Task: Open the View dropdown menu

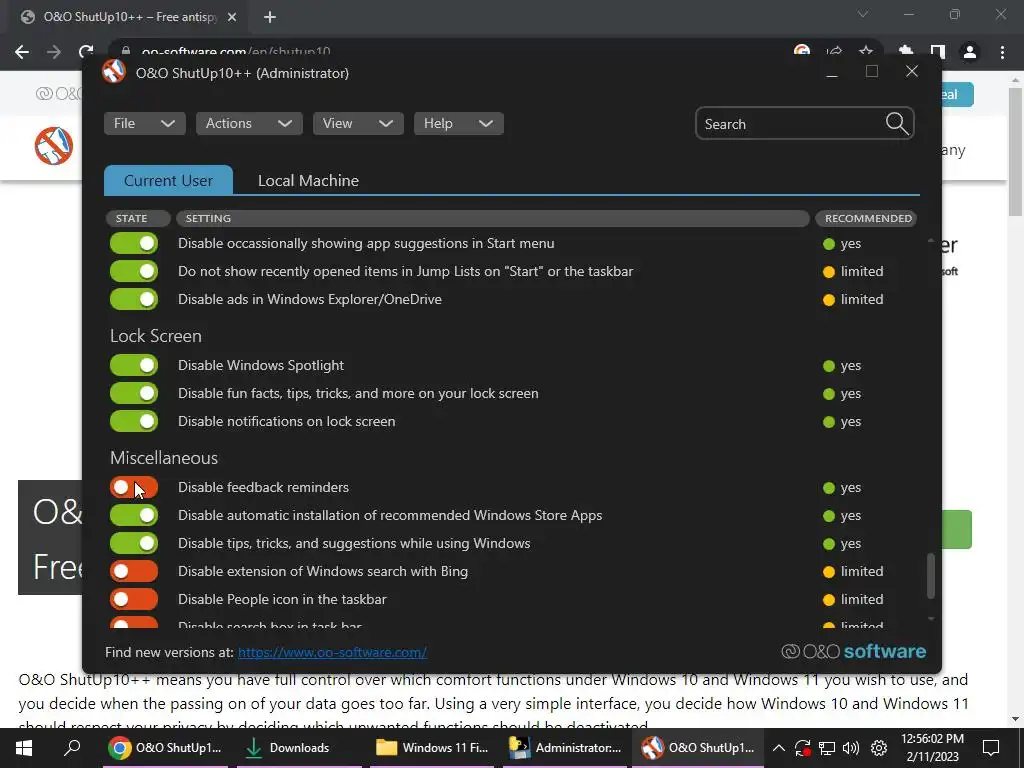Action: [358, 123]
